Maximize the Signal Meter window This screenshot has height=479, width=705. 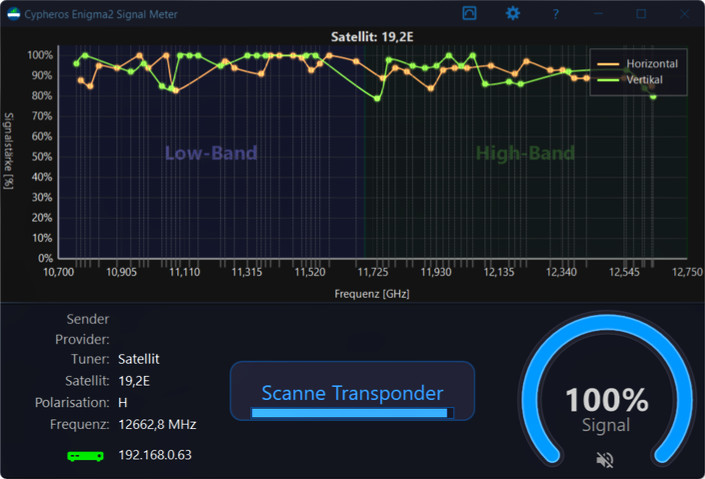641,14
